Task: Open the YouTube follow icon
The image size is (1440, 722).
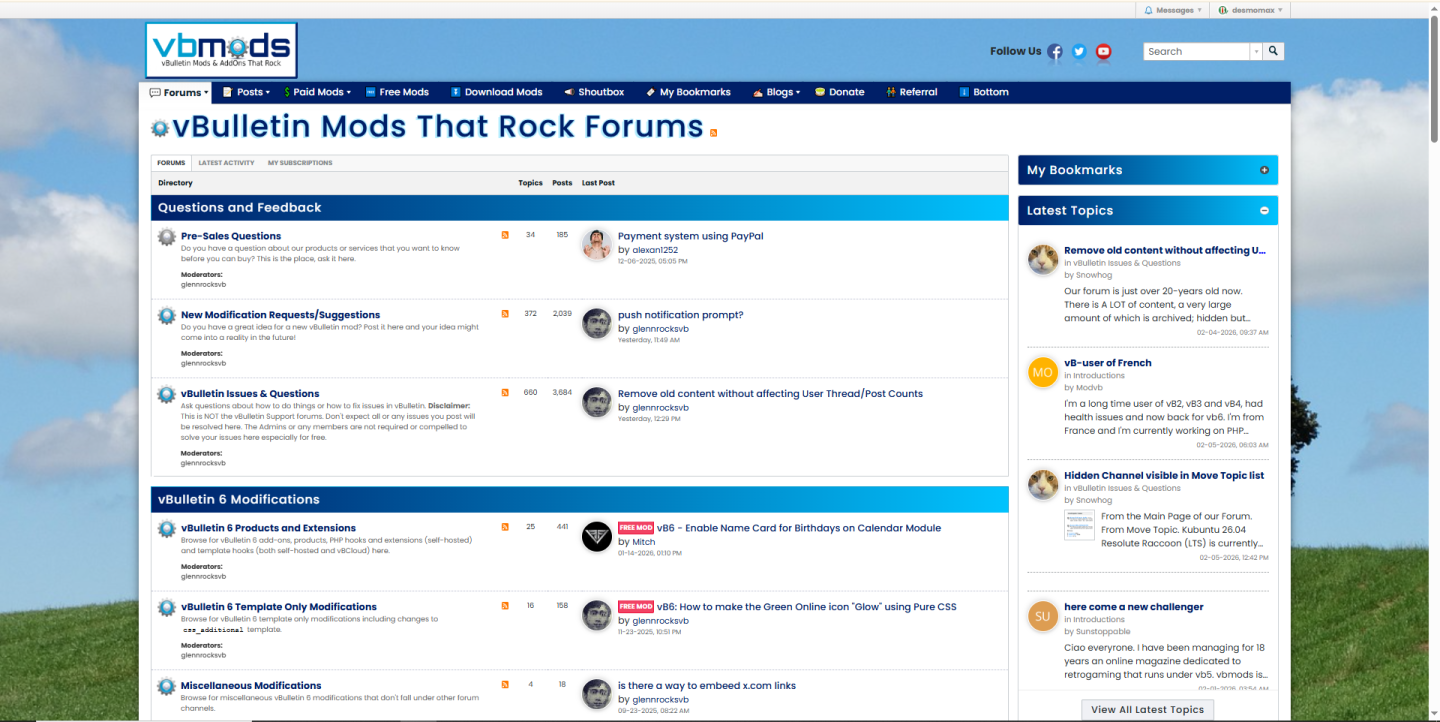Action: coord(1103,52)
